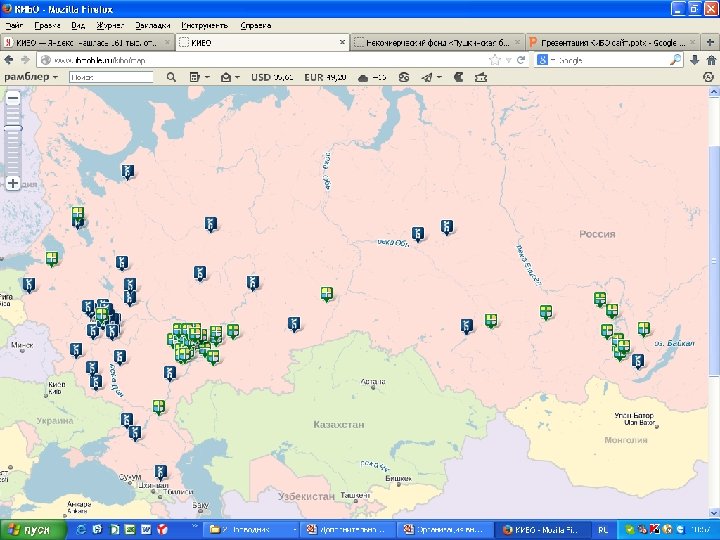Open the Правка menu
The height and width of the screenshot is (540, 720).
(x=47, y=26)
